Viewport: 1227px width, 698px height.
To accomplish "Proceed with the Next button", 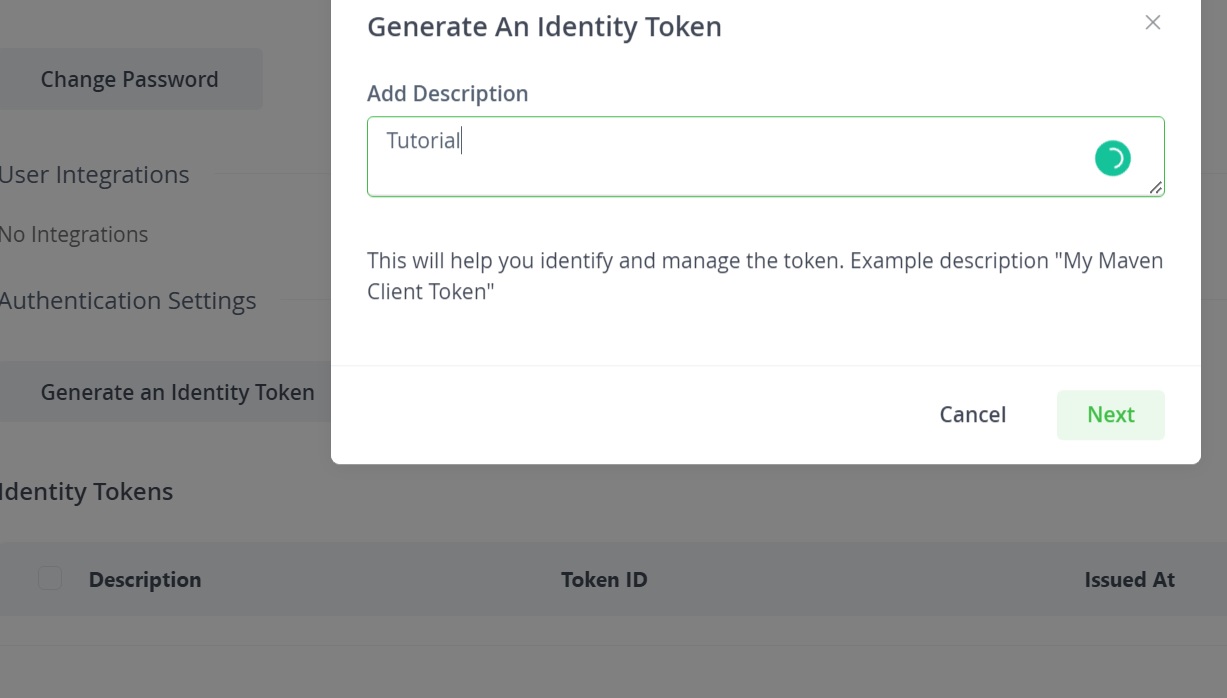I will pyautogui.click(x=1110, y=415).
